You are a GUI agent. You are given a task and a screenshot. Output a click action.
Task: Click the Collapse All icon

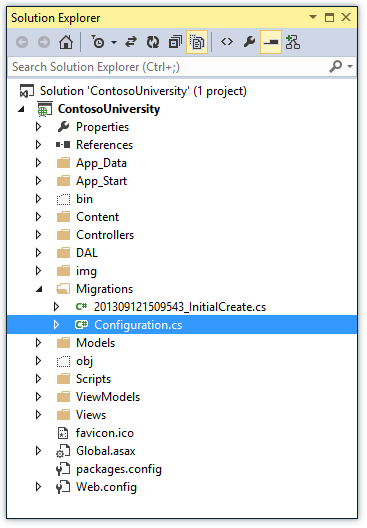(175, 42)
